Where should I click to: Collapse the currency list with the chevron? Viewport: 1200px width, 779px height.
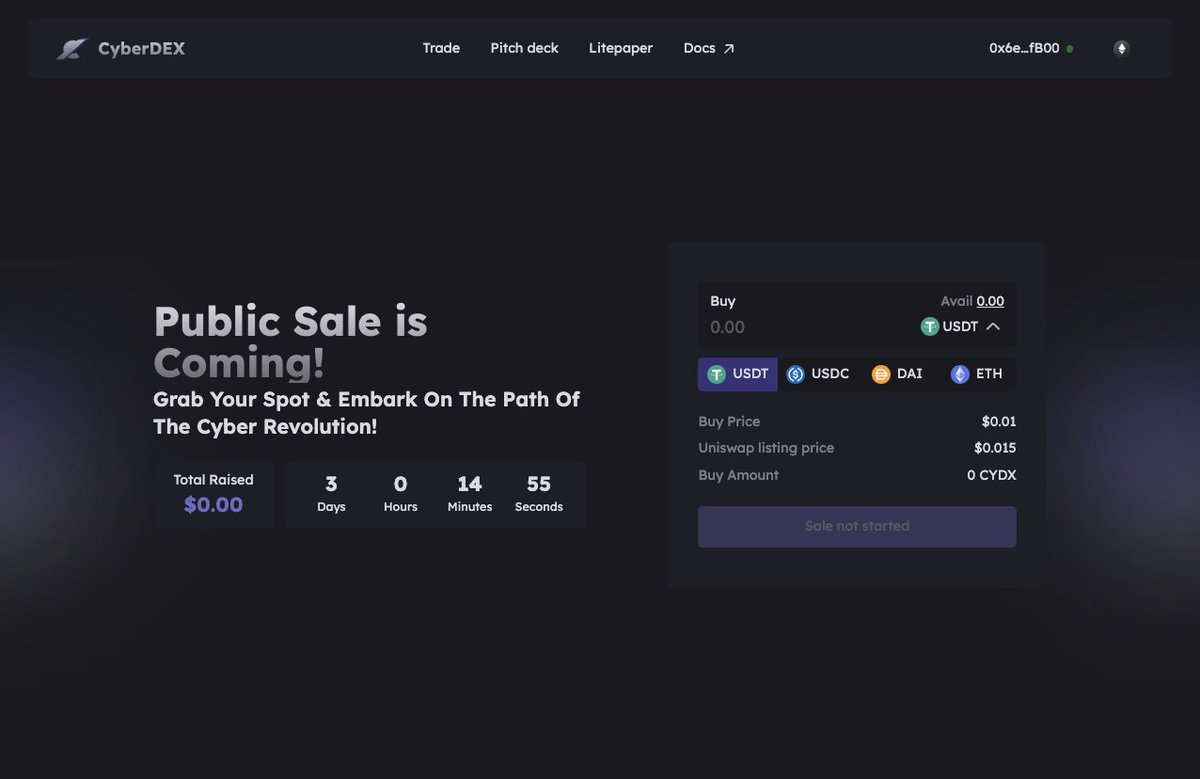click(x=993, y=326)
